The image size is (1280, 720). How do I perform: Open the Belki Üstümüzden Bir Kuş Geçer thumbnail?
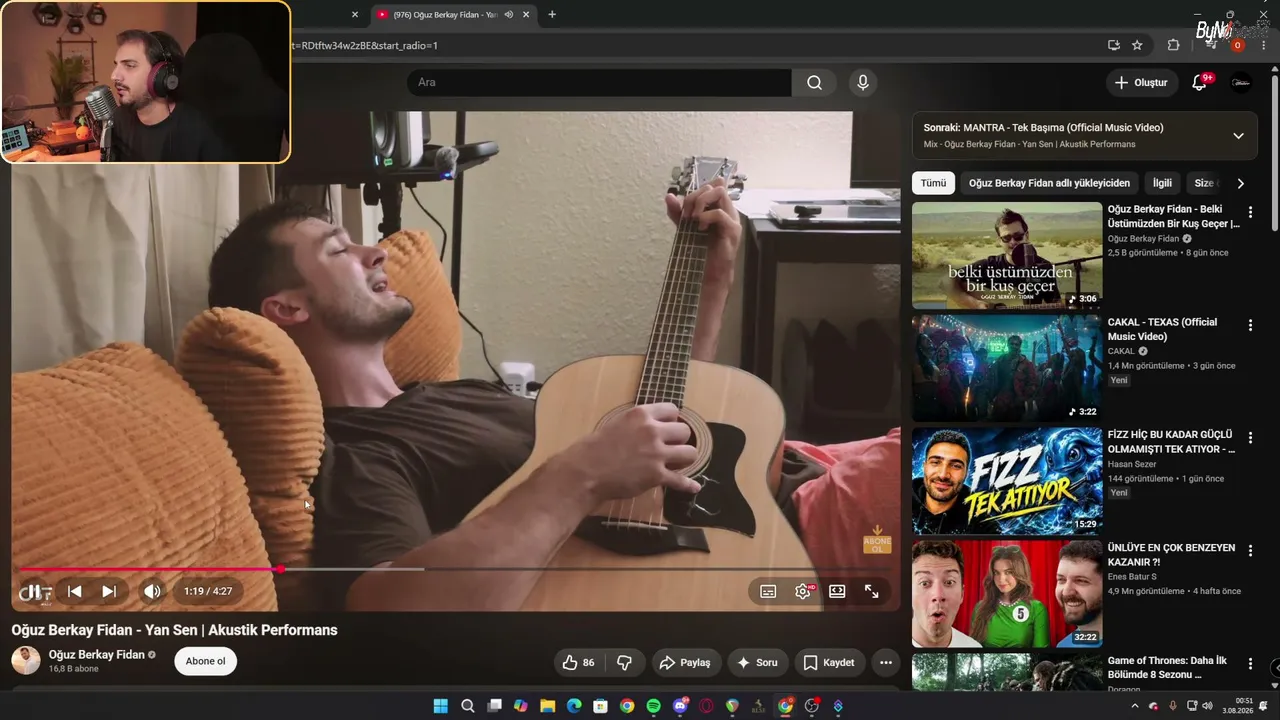pos(1007,256)
